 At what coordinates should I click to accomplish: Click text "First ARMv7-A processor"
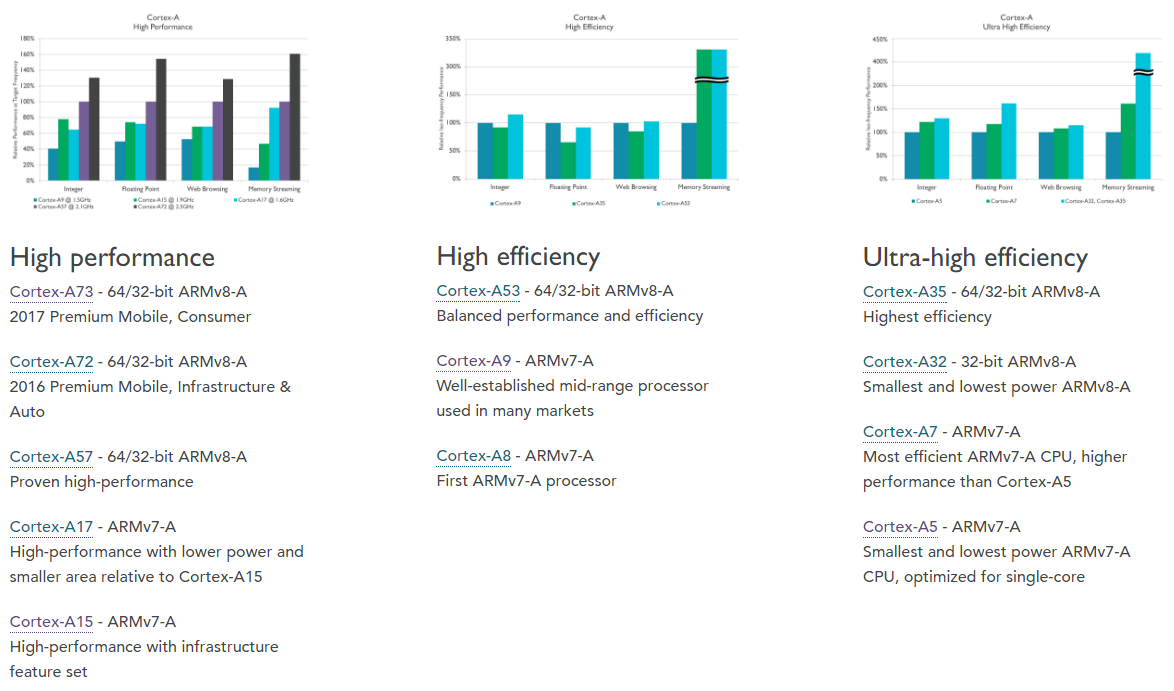(526, 481)
